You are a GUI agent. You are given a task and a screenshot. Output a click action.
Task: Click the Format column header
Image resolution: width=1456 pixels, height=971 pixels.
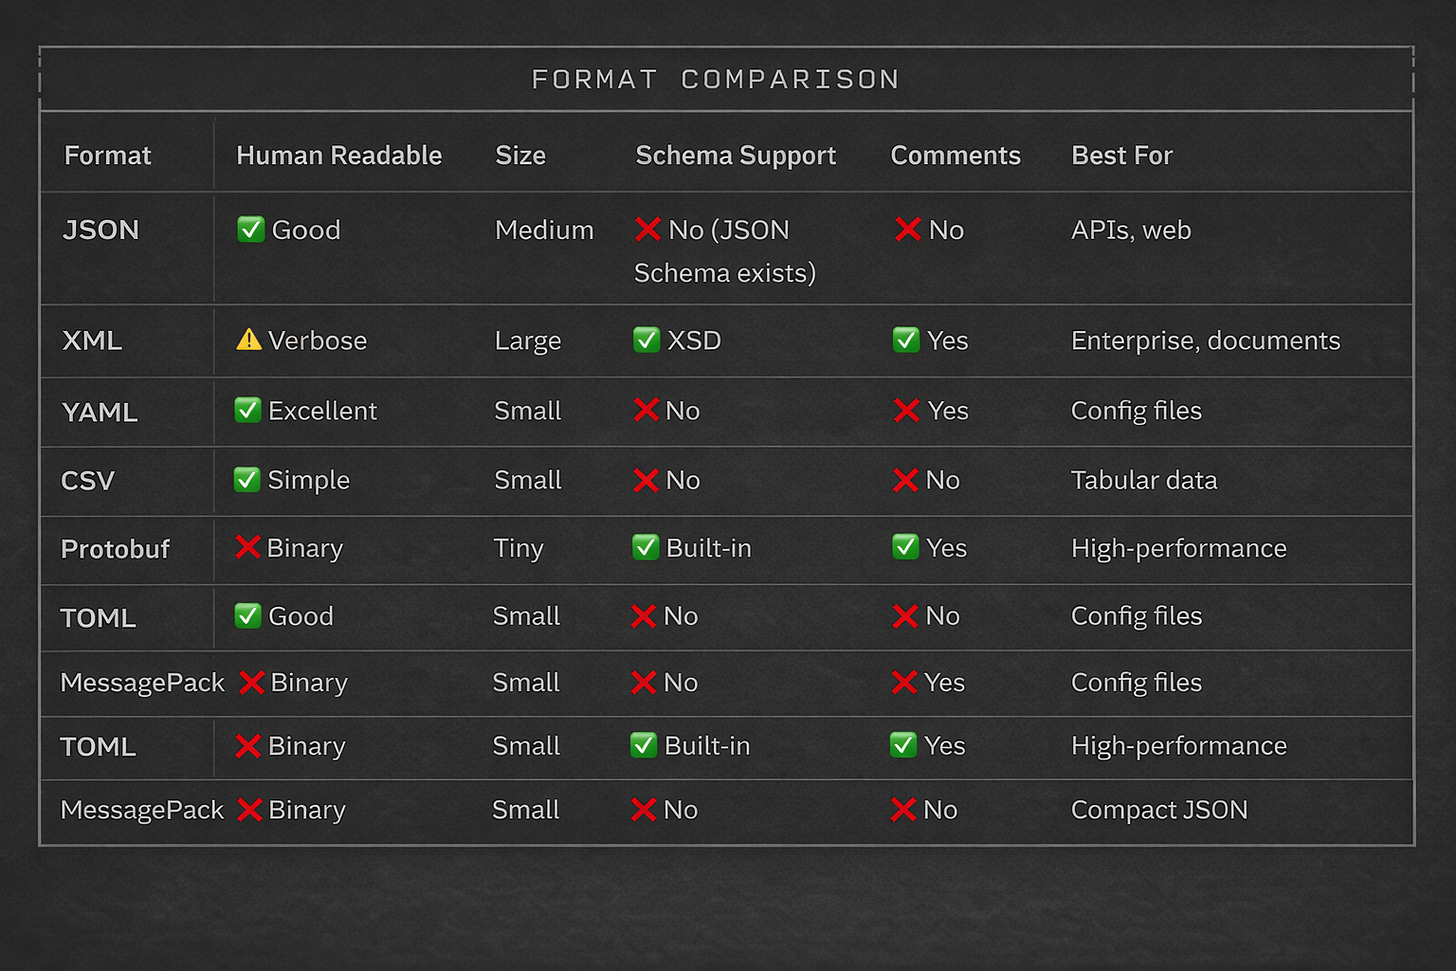click(x=107, y=155)
